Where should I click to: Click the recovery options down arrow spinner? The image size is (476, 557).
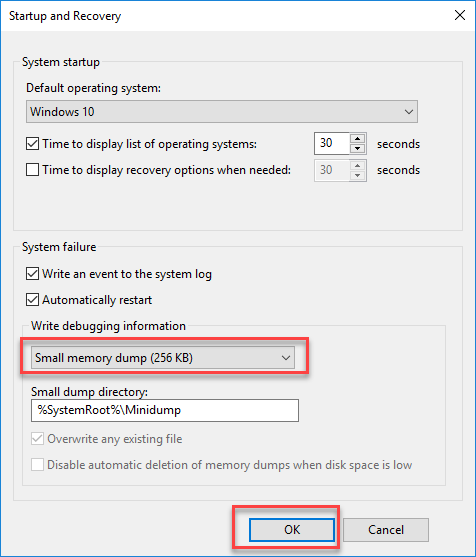click(357, 175)
